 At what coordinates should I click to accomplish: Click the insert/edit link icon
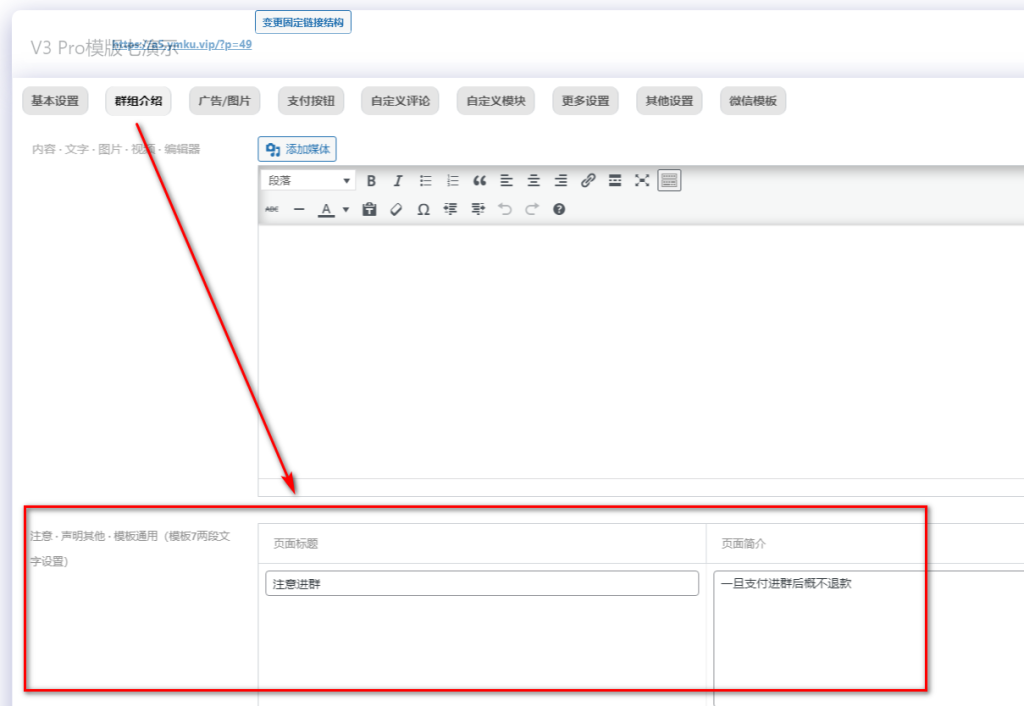pos(588,181)
